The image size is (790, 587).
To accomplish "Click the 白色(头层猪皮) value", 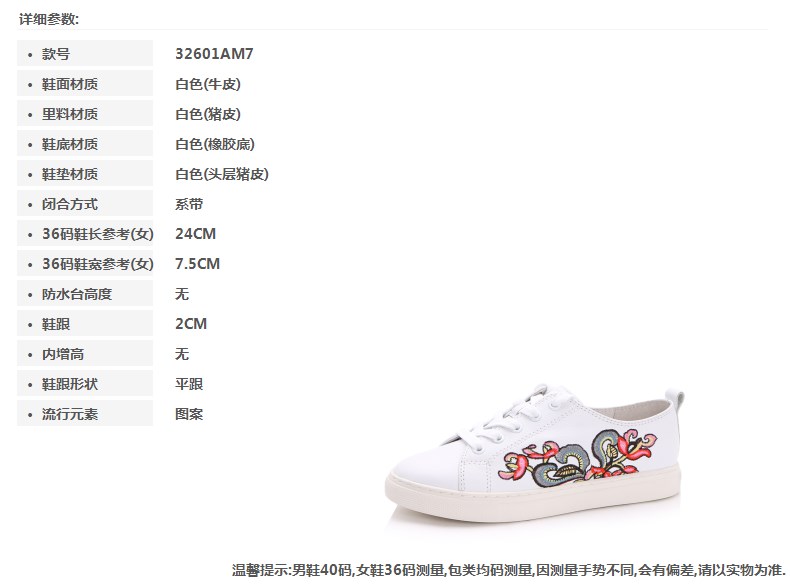I will tap(222, 174).
